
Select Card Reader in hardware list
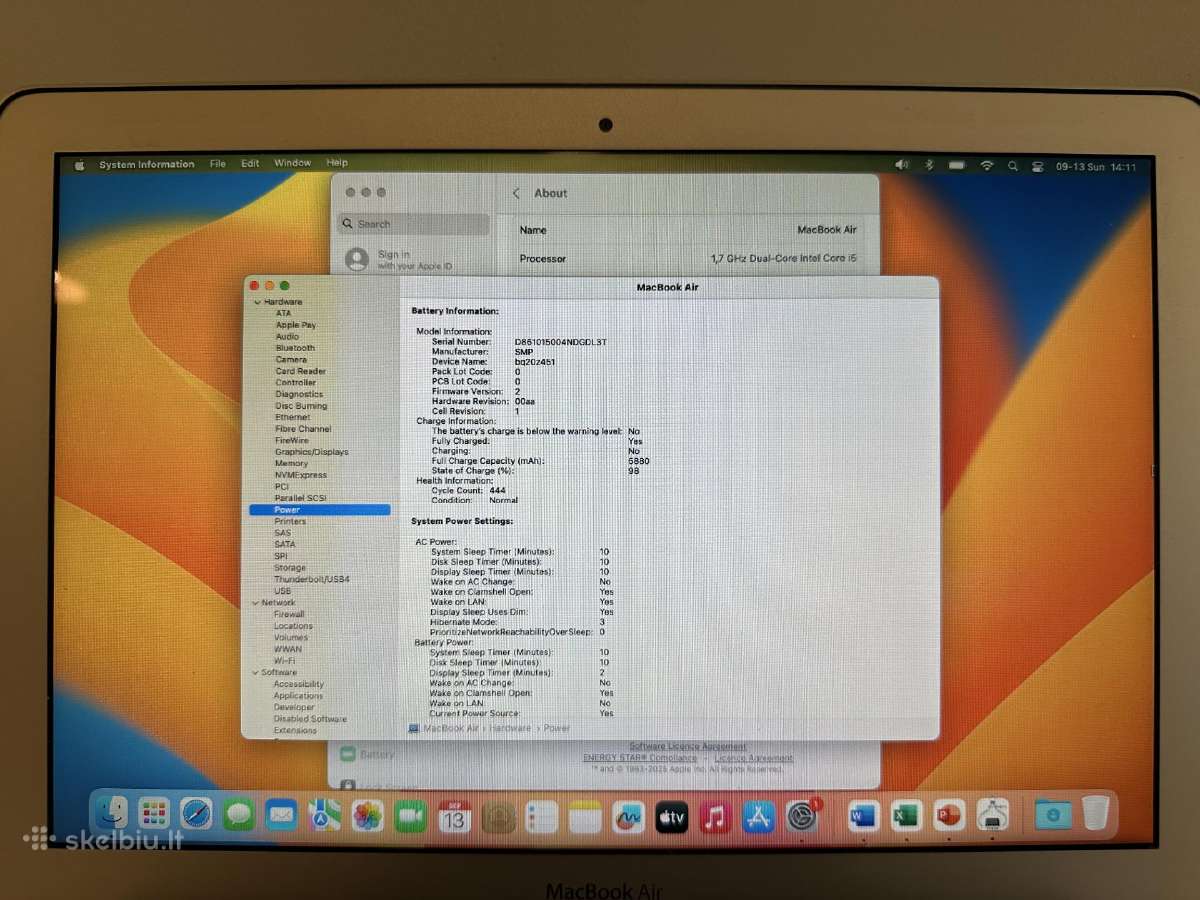[301, 371]
